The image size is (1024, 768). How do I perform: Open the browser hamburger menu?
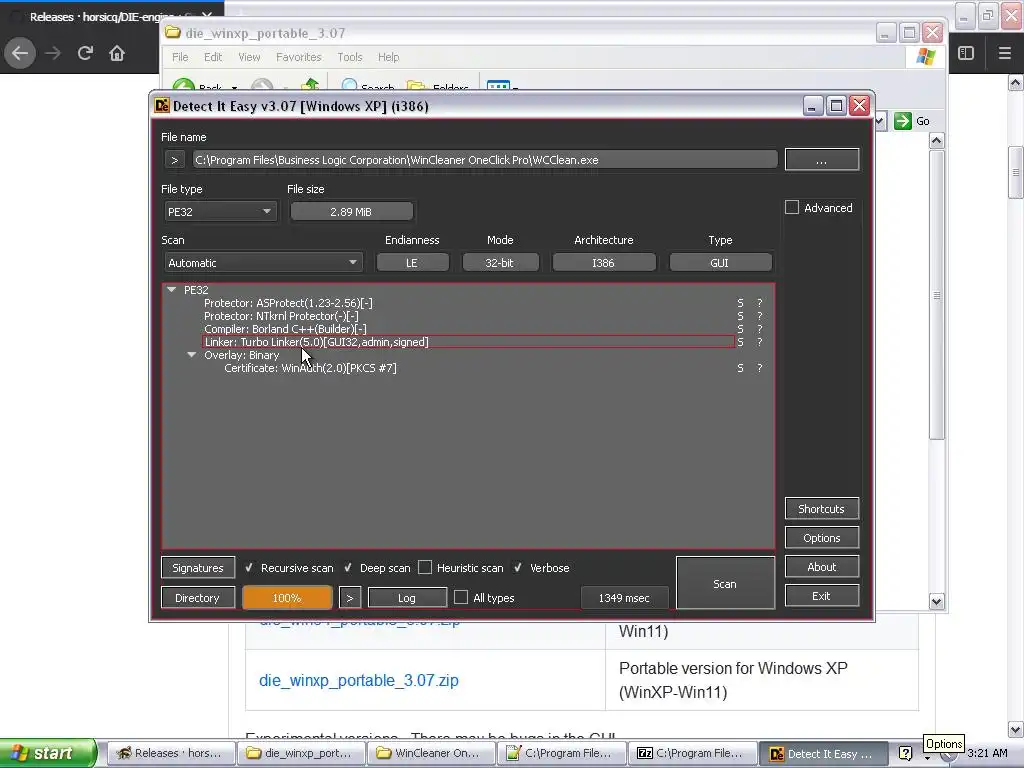click(x=1005, y=54)
